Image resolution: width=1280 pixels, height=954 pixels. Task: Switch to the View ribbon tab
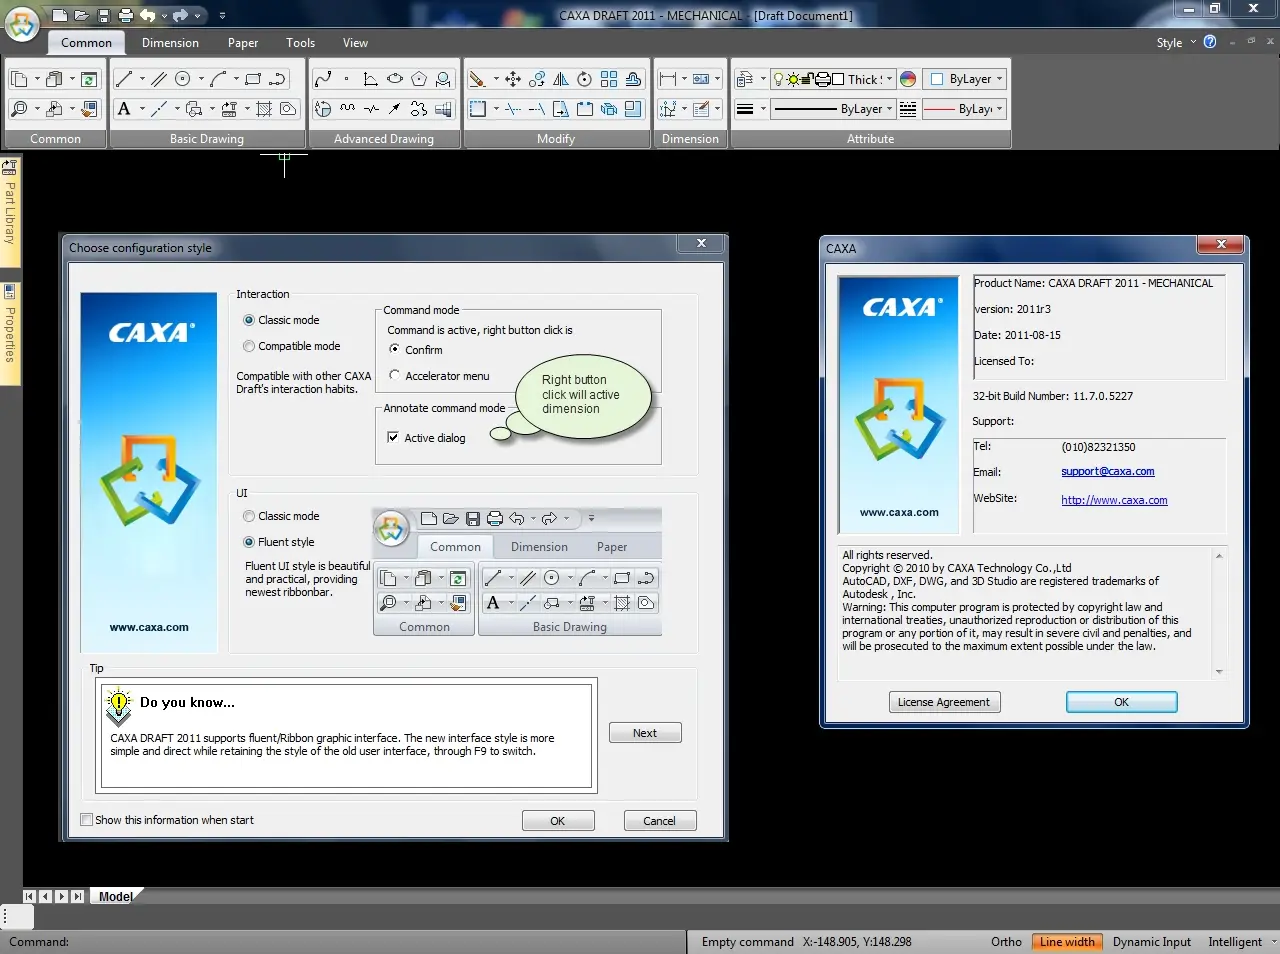pyautogui.click(x=355, y=43)
